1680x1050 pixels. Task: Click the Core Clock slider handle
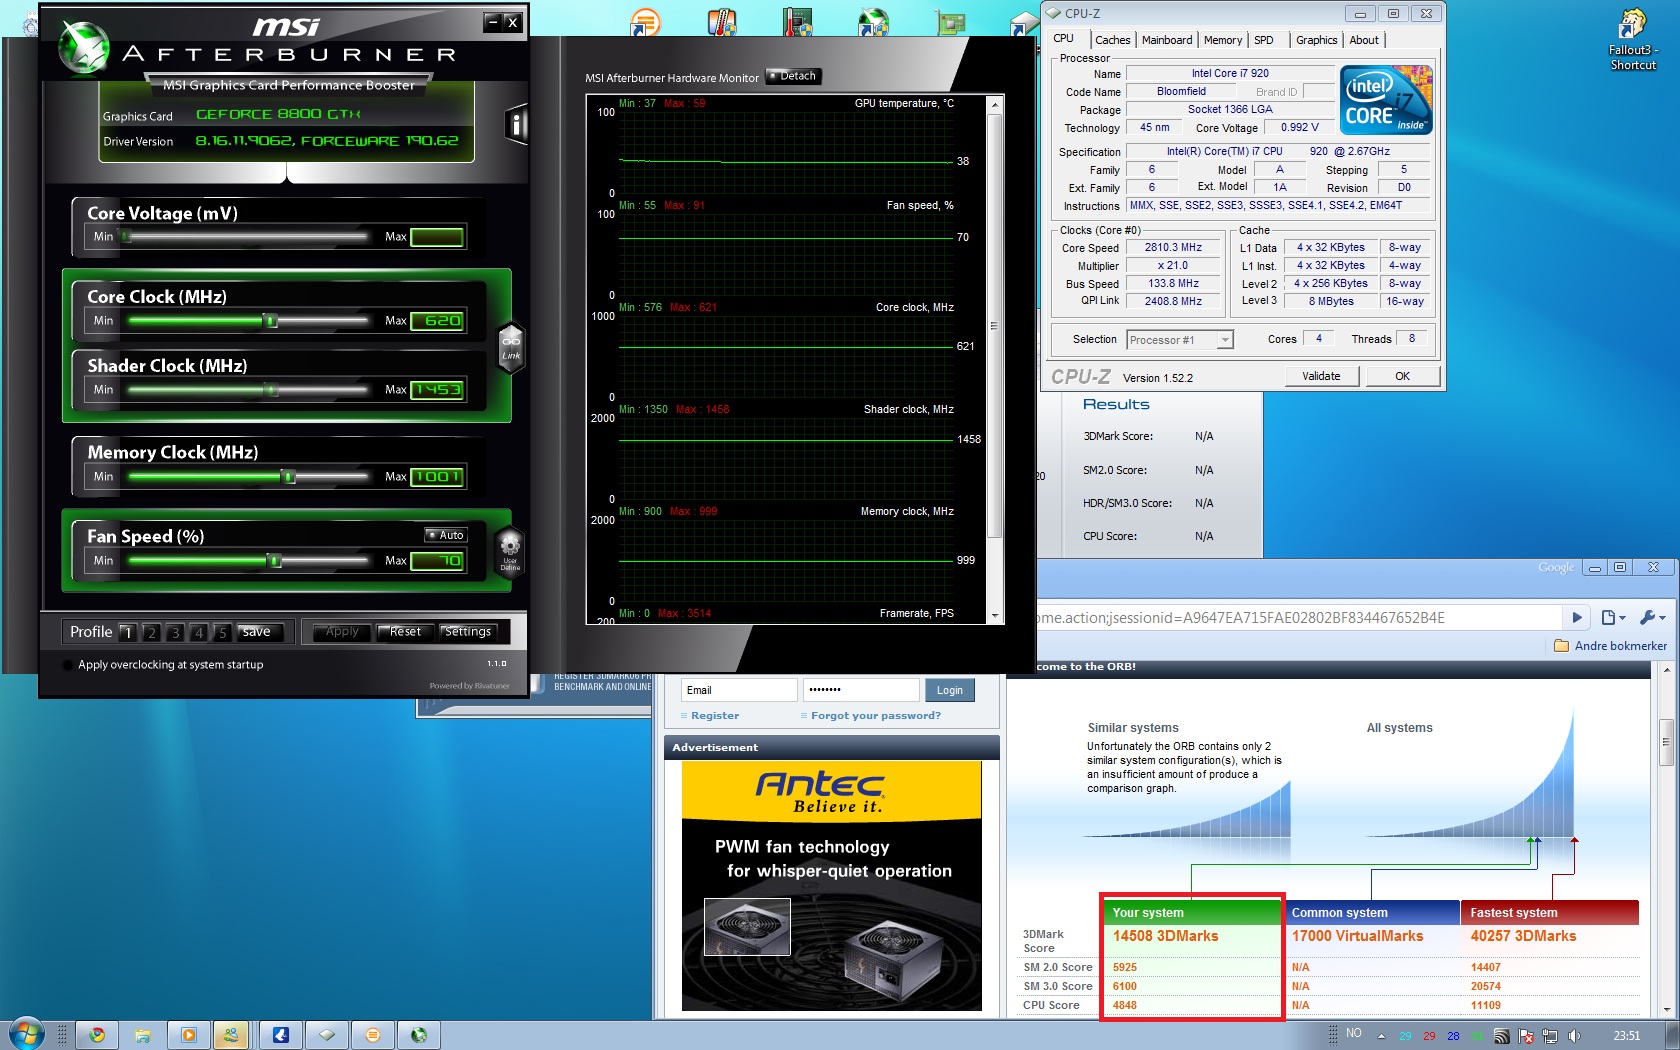pyautogui.click(x=270, y=321)
